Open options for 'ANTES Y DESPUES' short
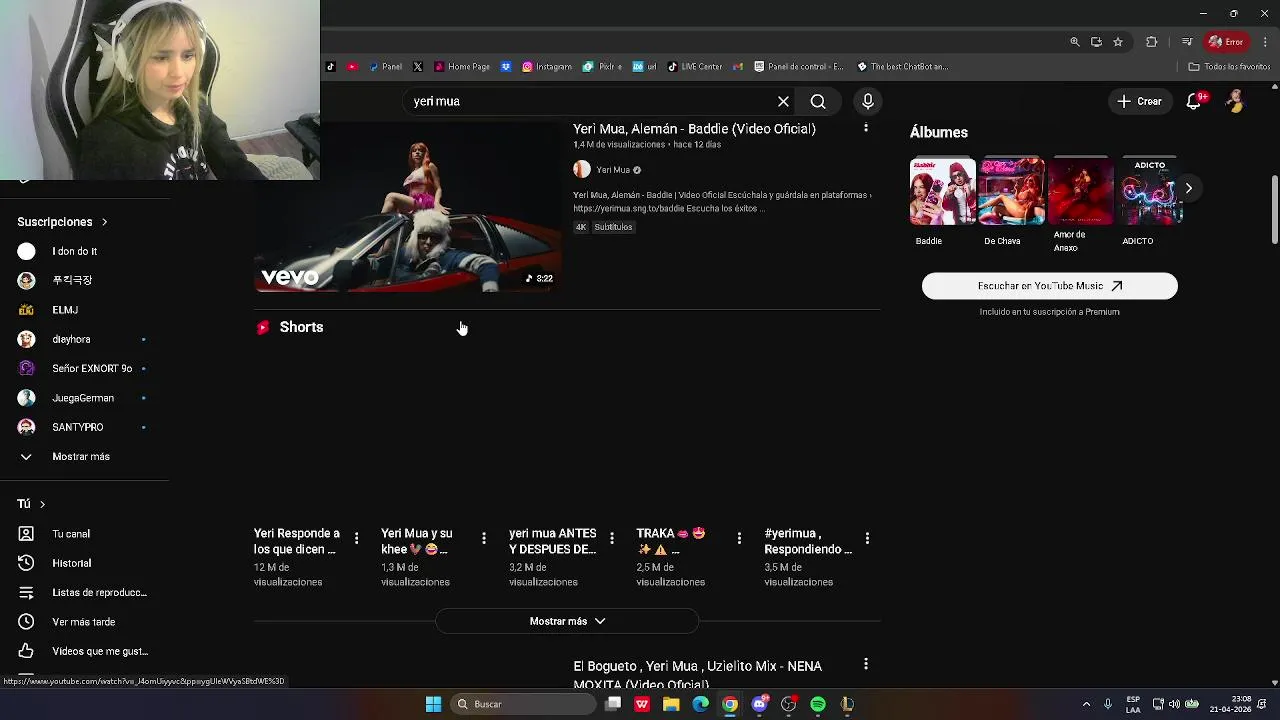The width and height of the screenshot is (1280, 720). click(612, 539)
